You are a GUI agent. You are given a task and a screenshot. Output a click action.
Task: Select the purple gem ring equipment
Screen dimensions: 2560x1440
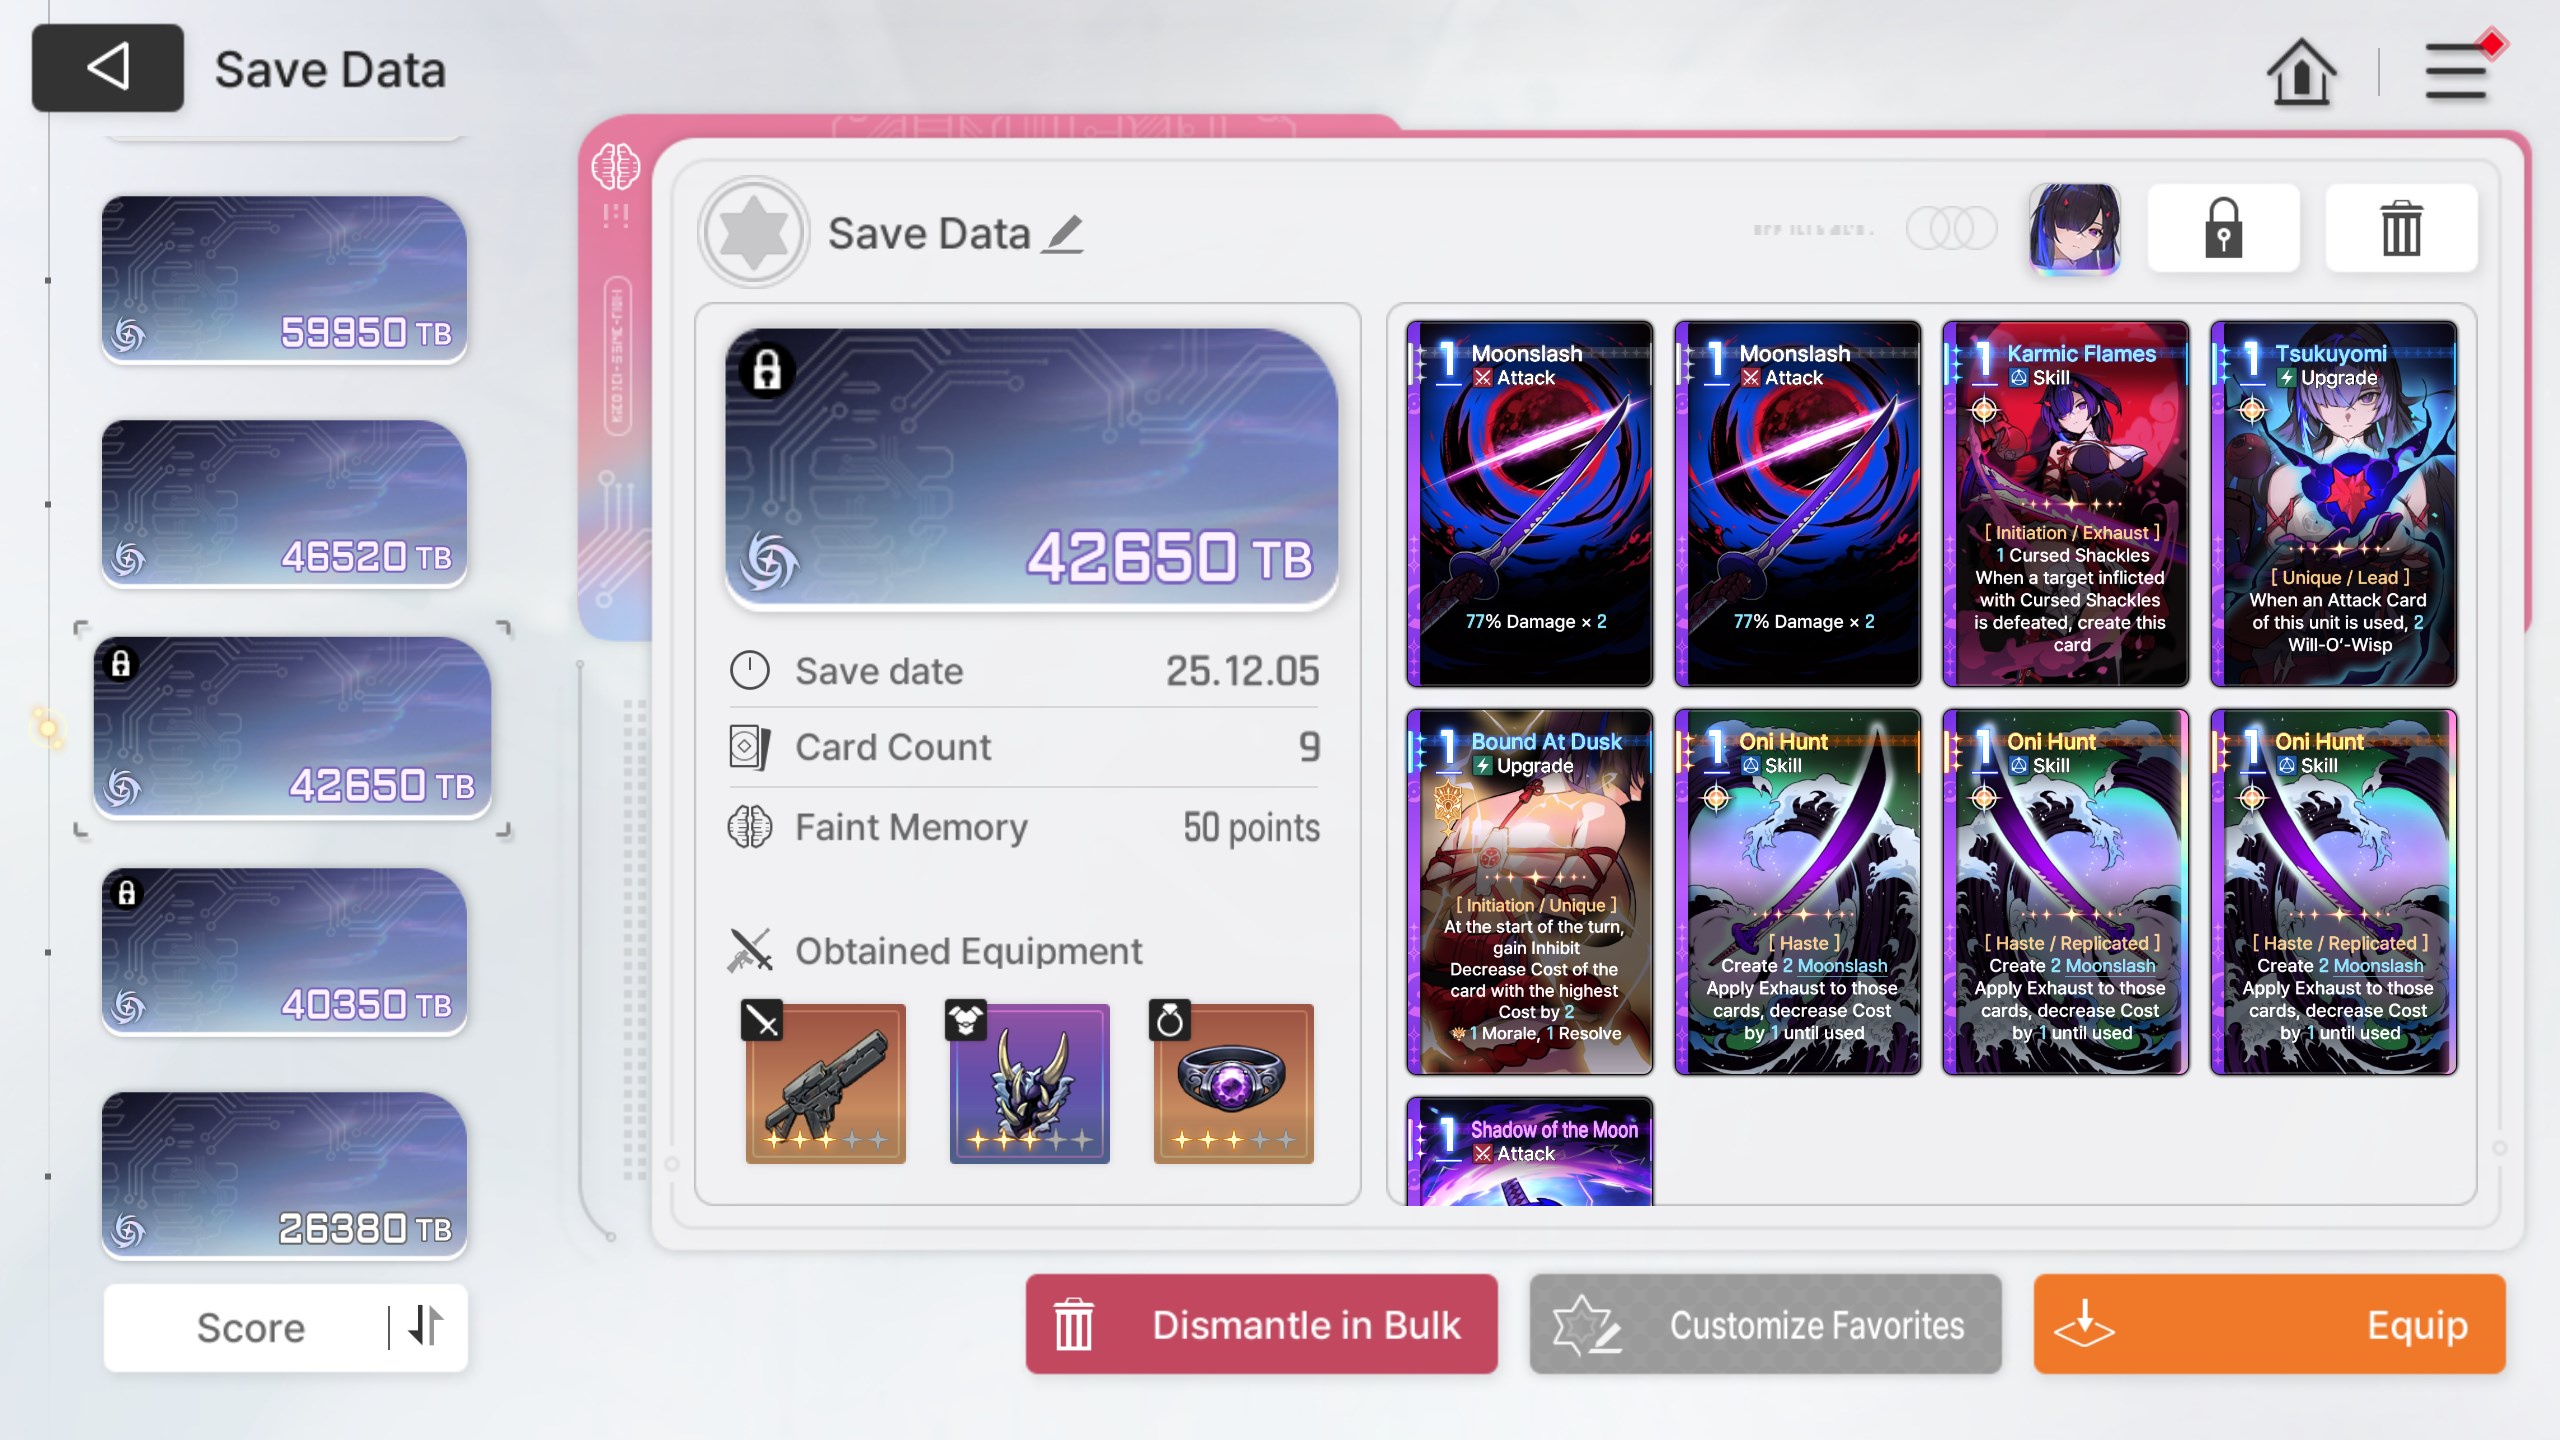coord(1233,1083)
